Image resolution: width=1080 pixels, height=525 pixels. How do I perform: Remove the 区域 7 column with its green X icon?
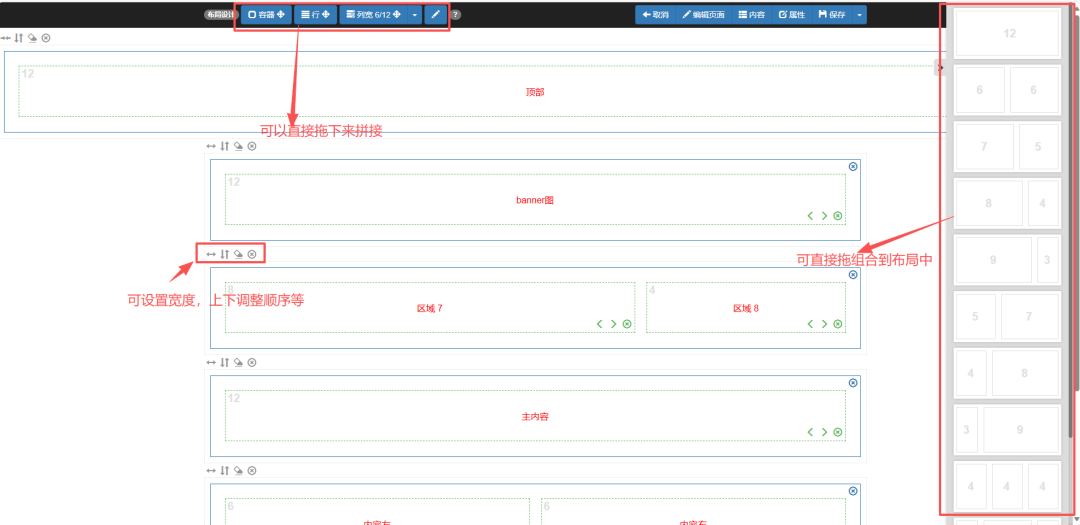coord(627,324)
